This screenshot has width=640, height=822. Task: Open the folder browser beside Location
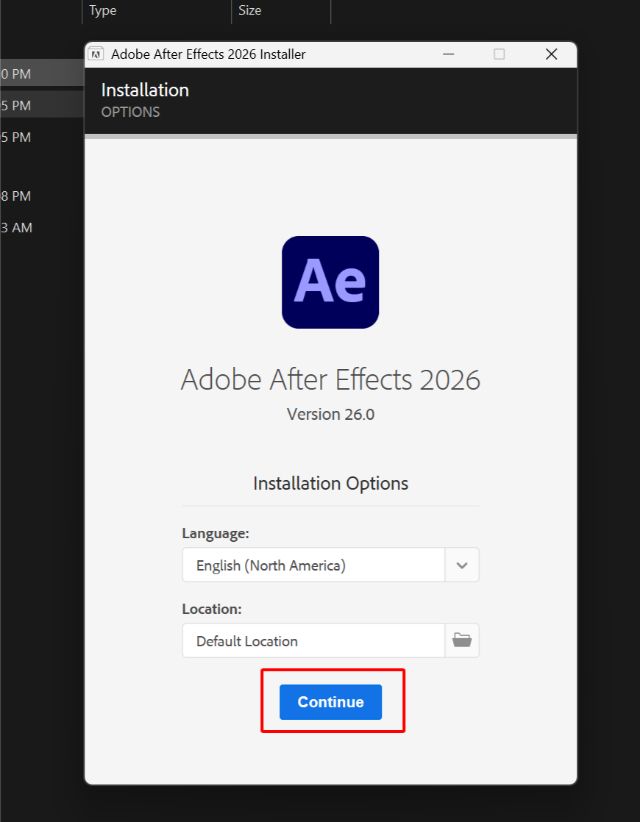coord(461,641)
